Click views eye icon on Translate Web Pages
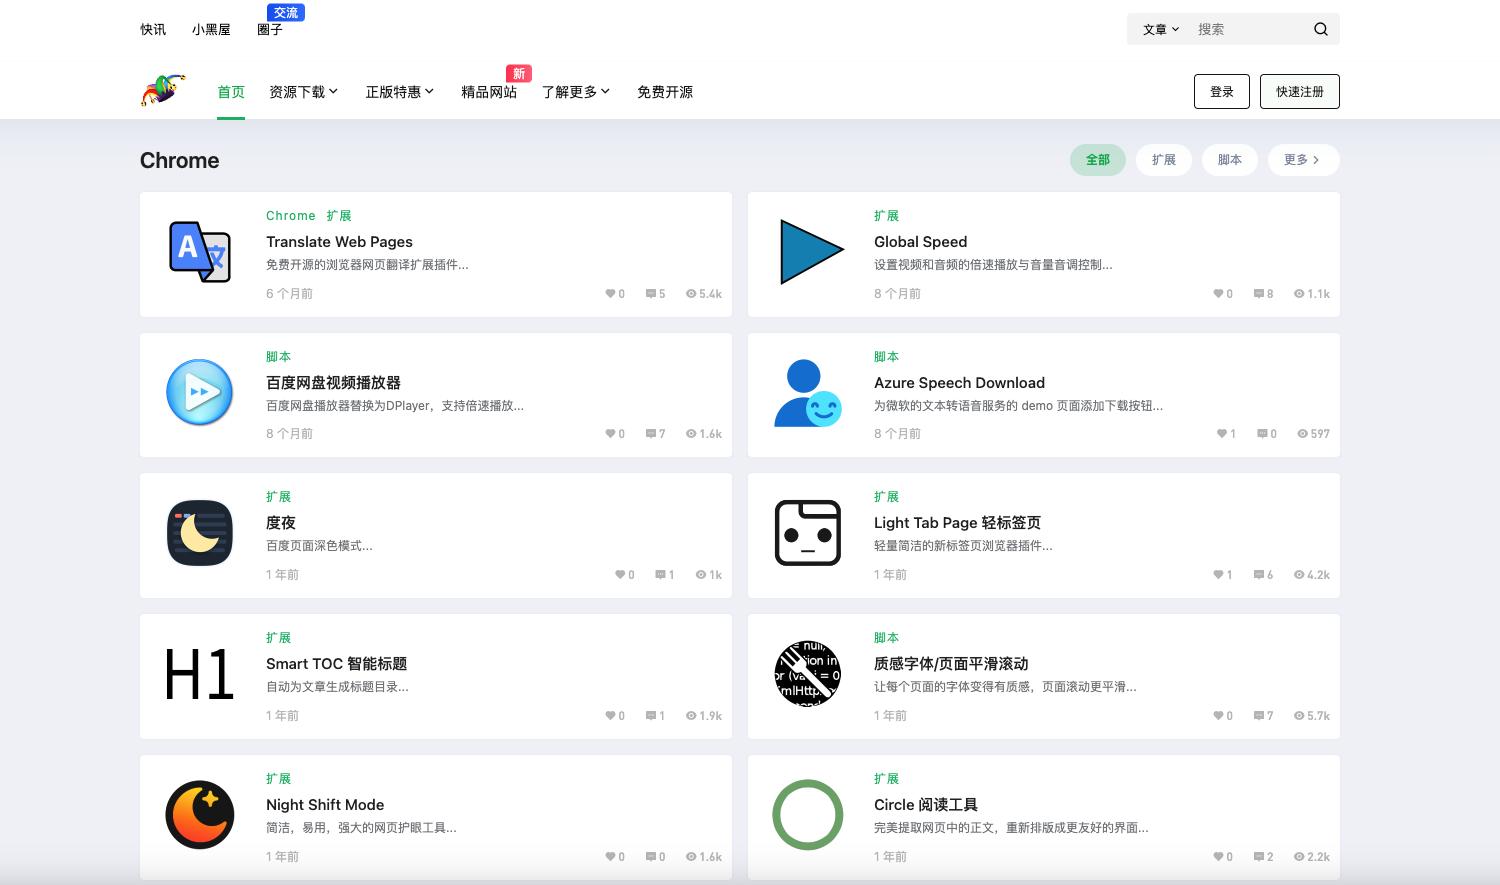This screenshot has height=885, width=1500. [x=691, y=294]
